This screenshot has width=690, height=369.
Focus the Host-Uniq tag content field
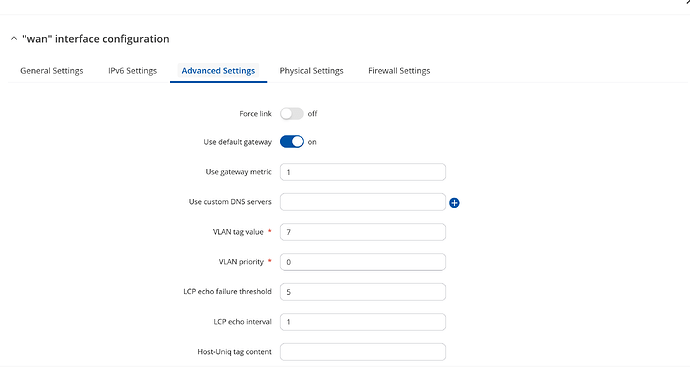(x=363, y=351)
